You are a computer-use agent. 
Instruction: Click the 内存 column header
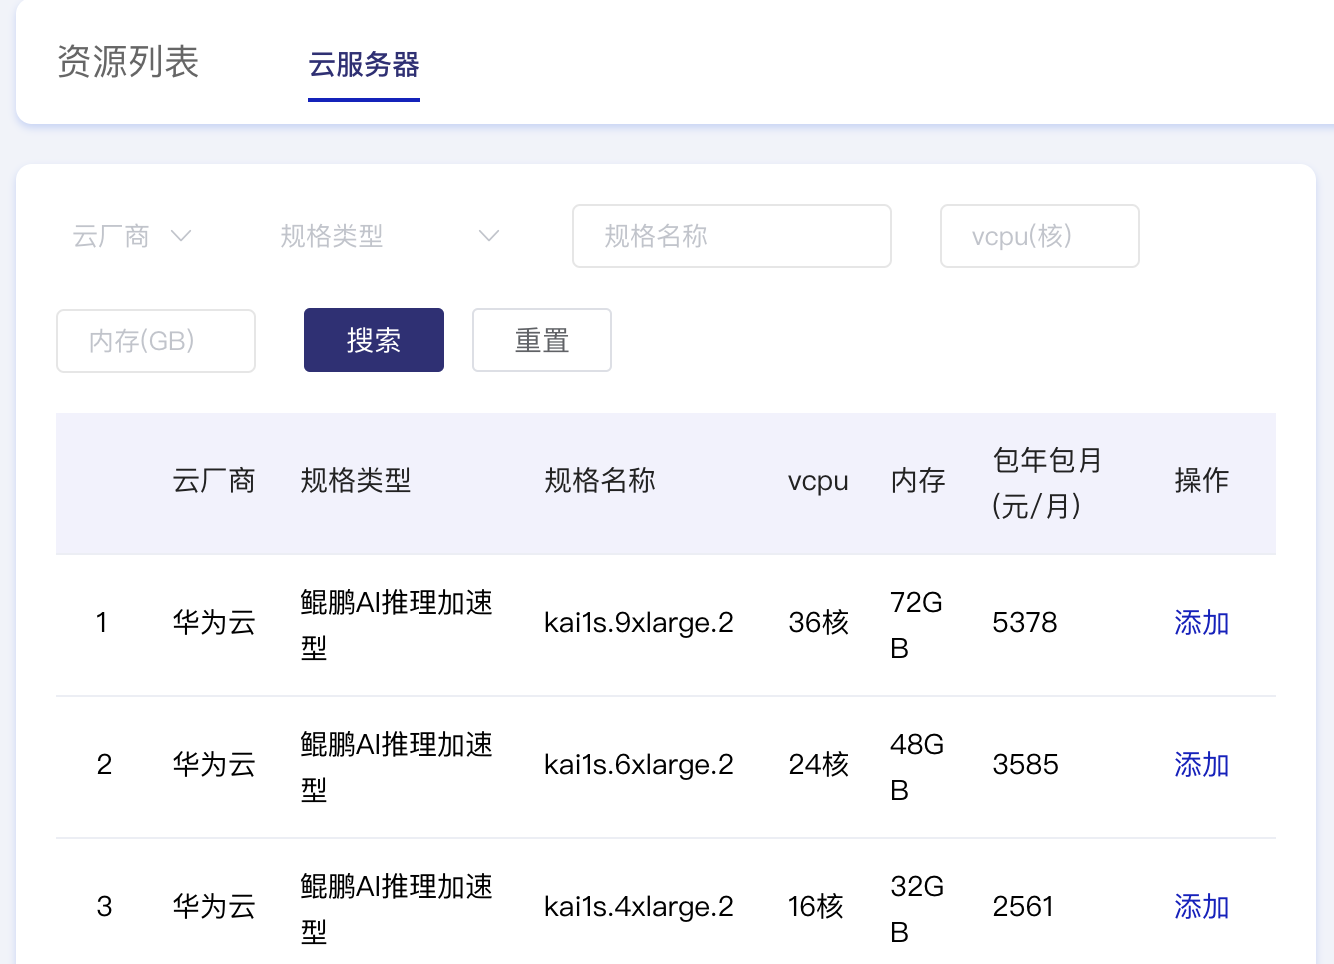(918, 481)
